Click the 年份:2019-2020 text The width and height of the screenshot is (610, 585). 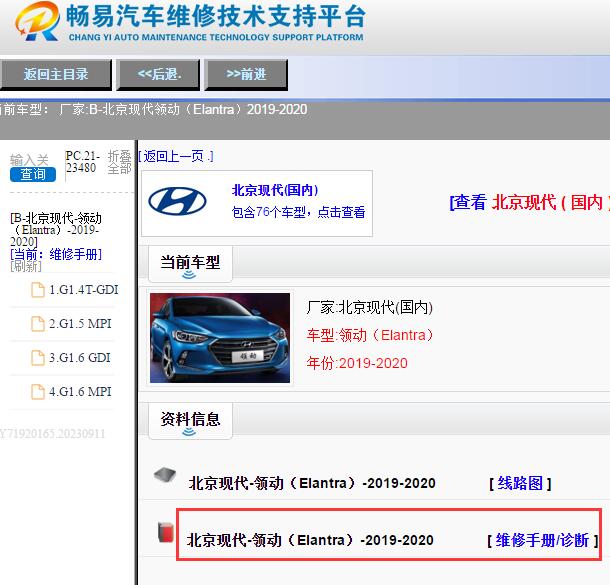(x=357, y=363)
